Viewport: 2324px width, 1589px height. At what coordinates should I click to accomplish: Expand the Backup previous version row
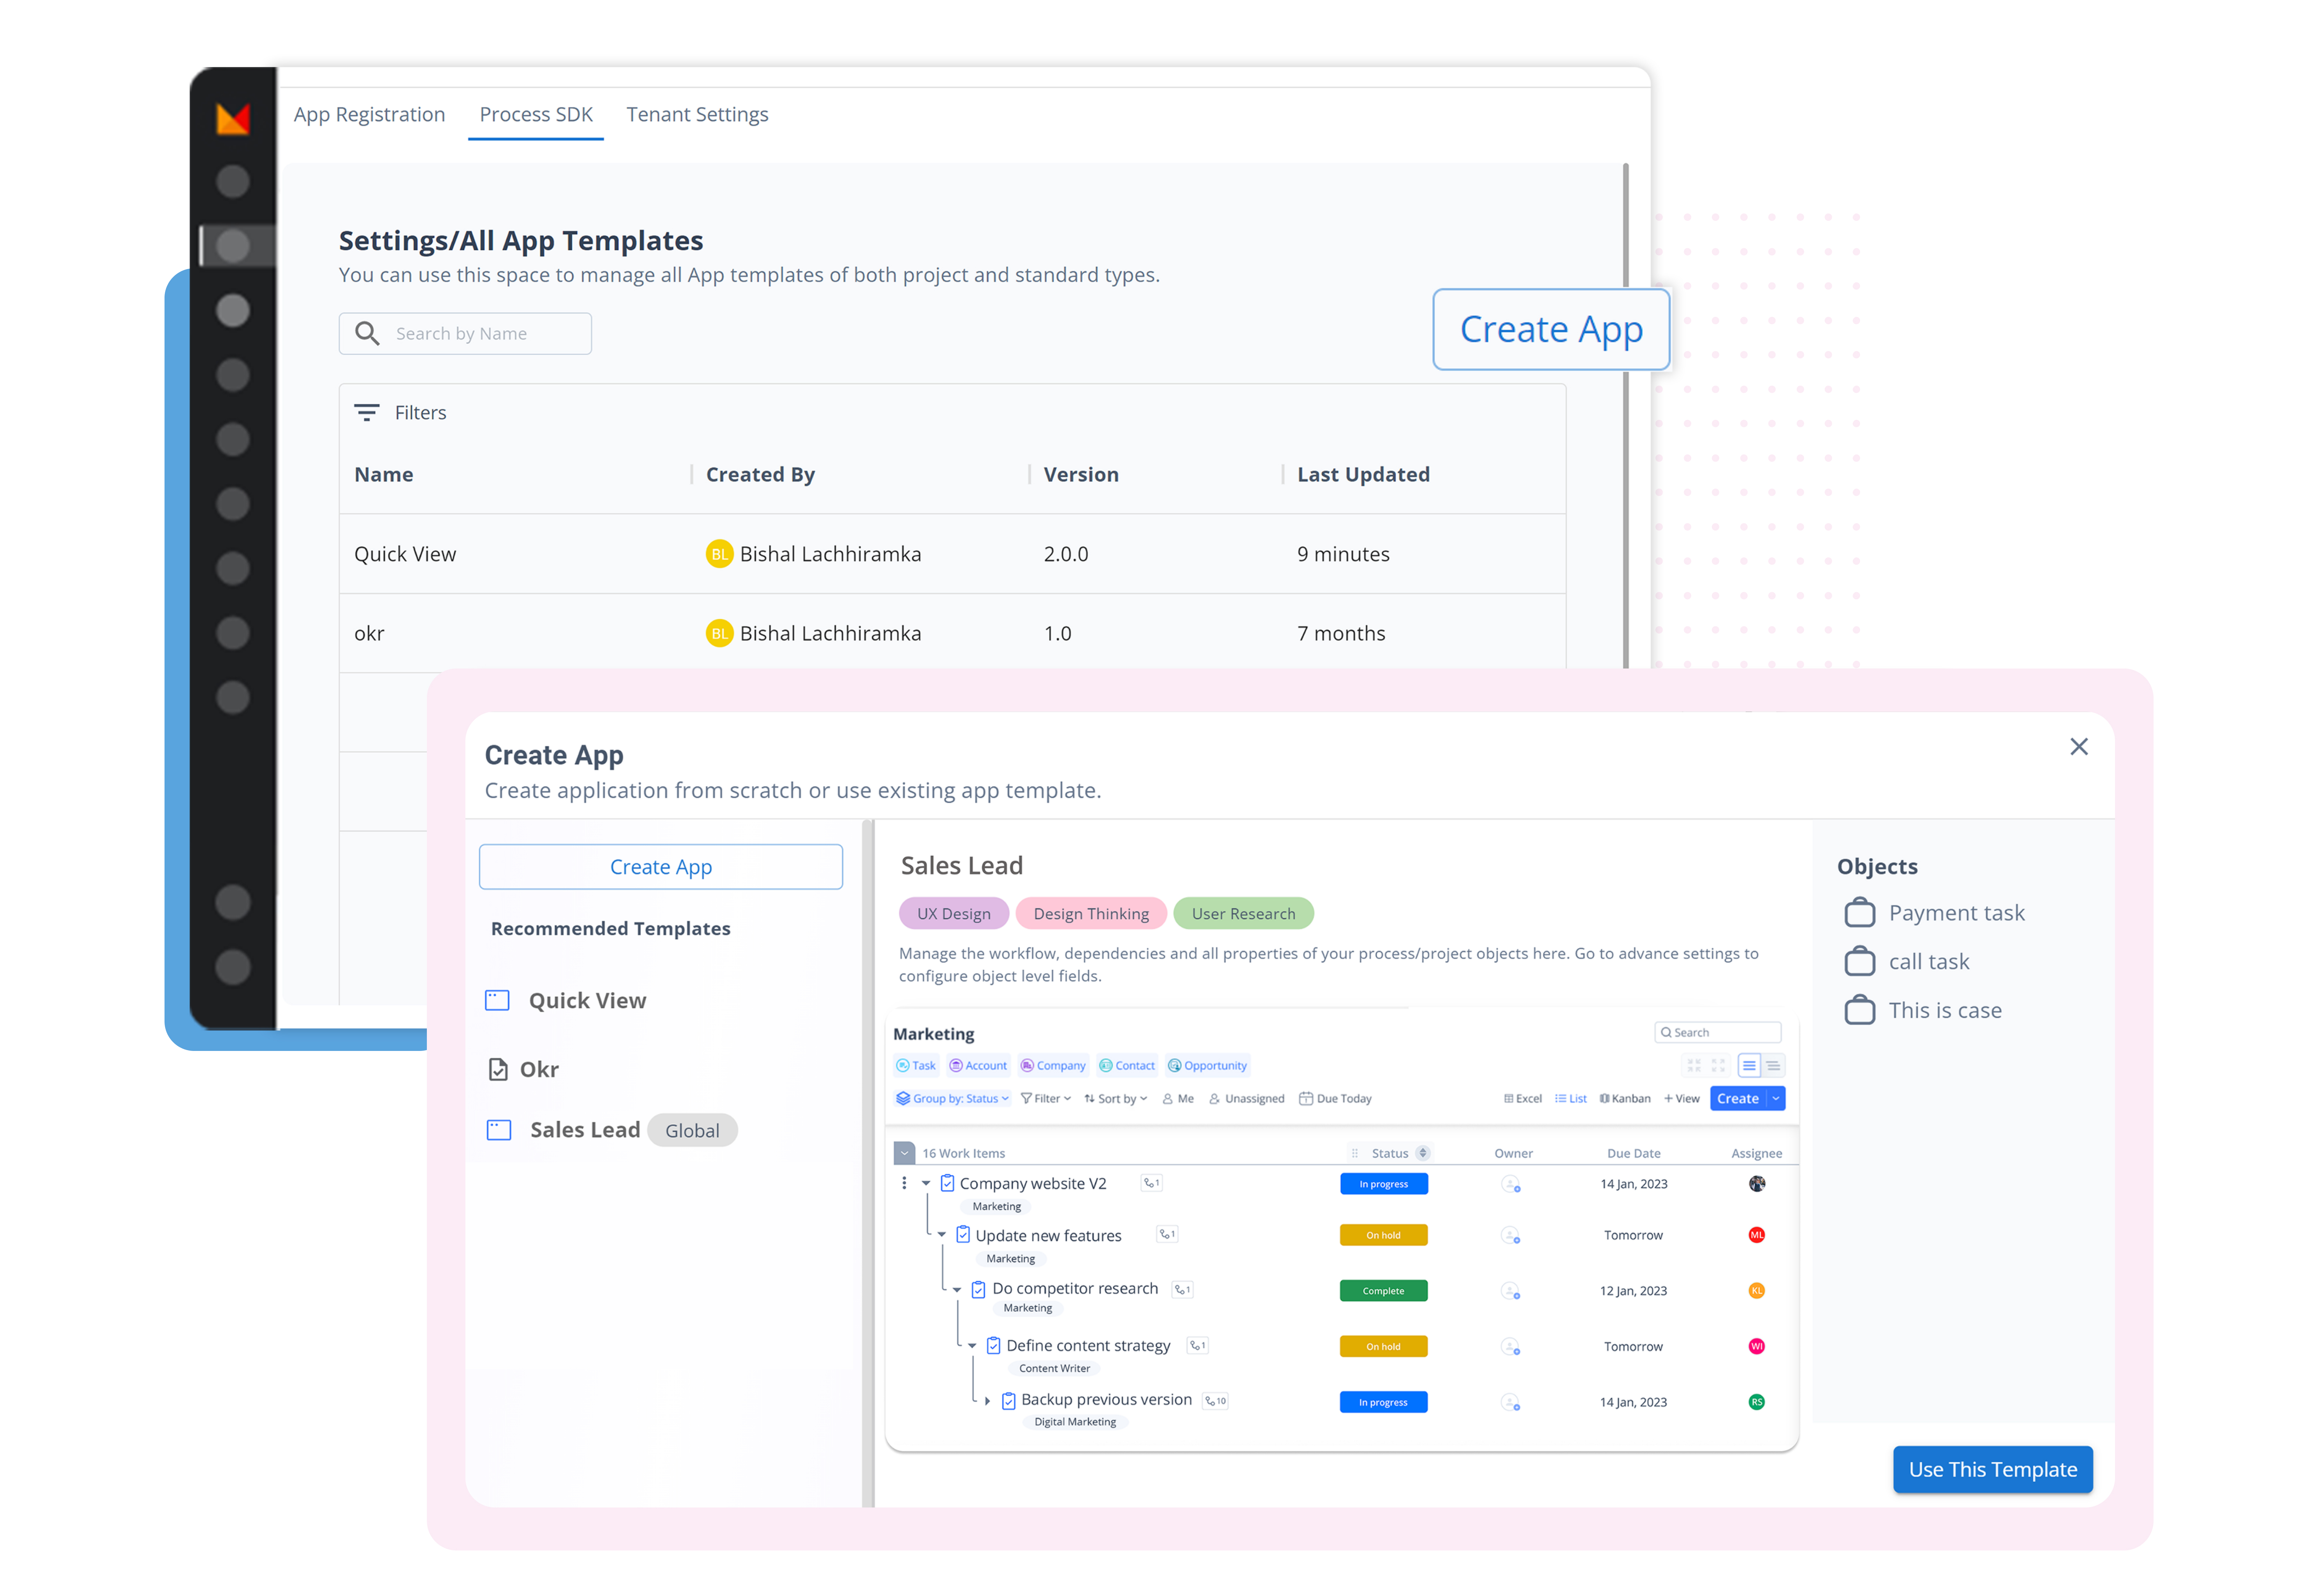pos(987,1402)
